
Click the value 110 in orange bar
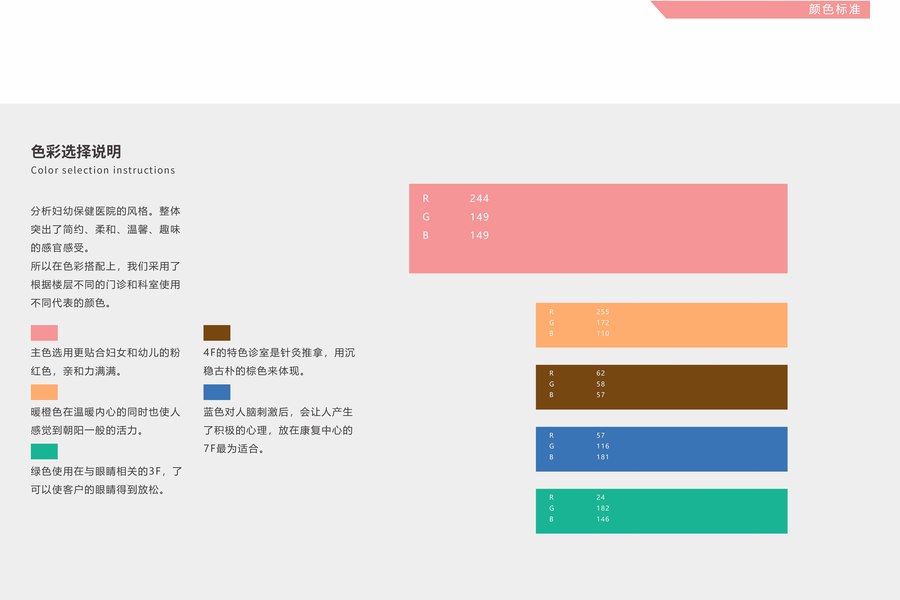click(x=602, y=334)
